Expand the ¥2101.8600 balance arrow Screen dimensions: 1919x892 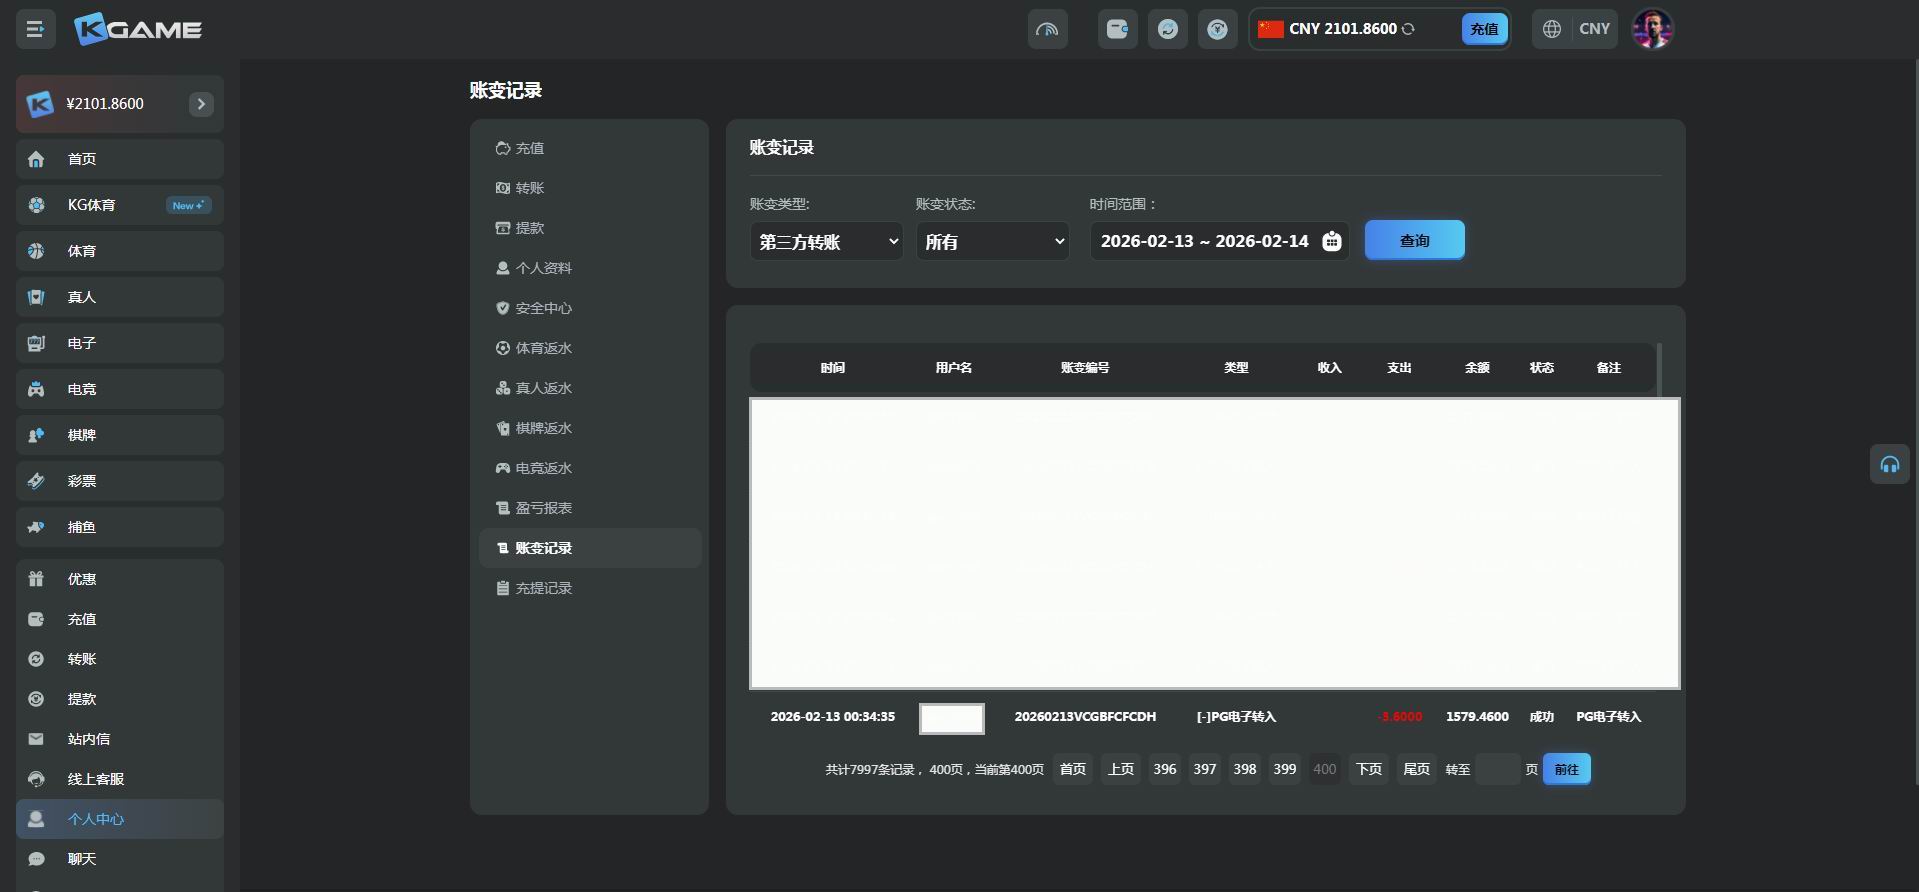coord(201,104)
